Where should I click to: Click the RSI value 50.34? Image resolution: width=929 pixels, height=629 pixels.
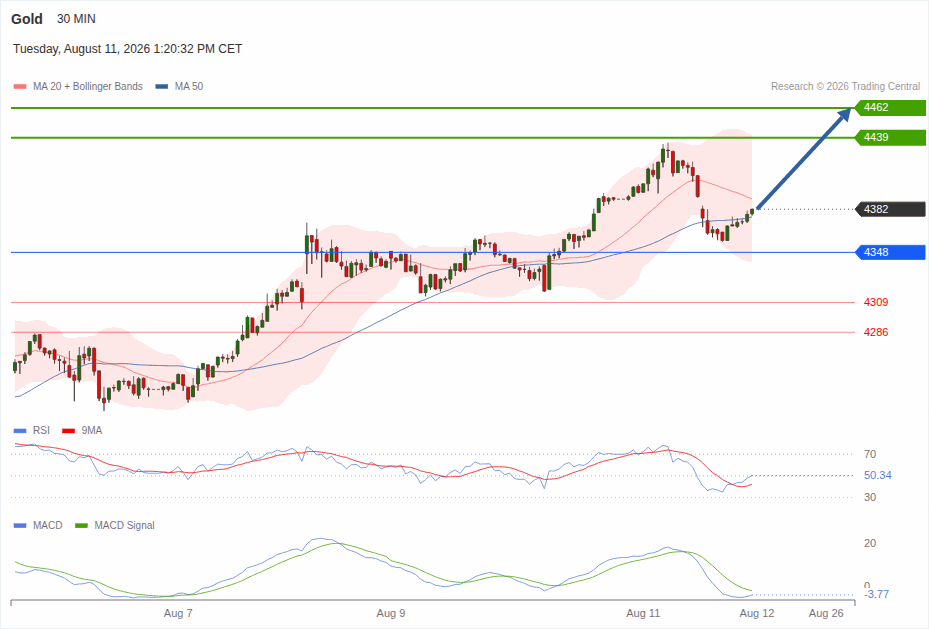[x=877, y=475]
